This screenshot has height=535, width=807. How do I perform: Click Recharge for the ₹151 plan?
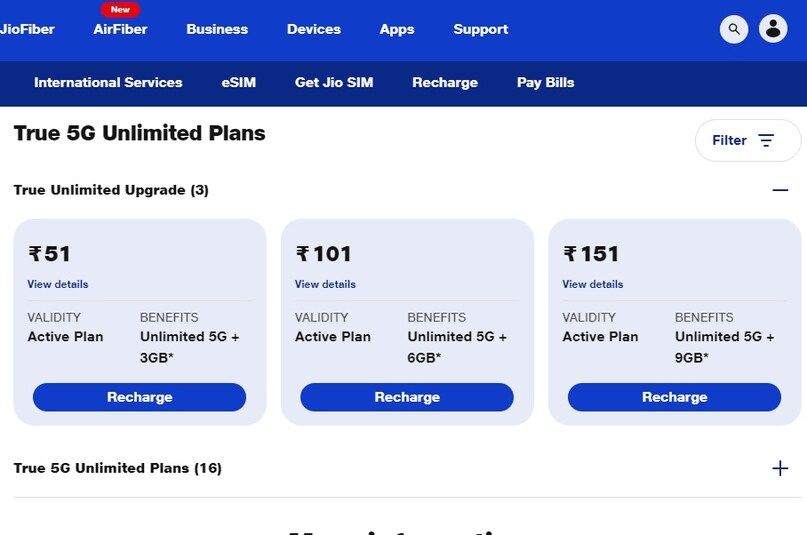tap(674, 397)
